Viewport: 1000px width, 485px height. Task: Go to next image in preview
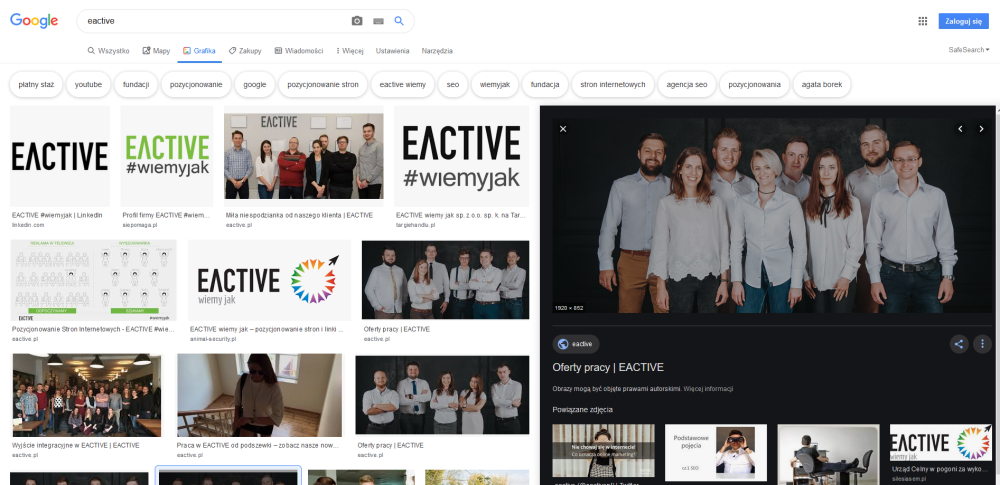pos(982,129)
